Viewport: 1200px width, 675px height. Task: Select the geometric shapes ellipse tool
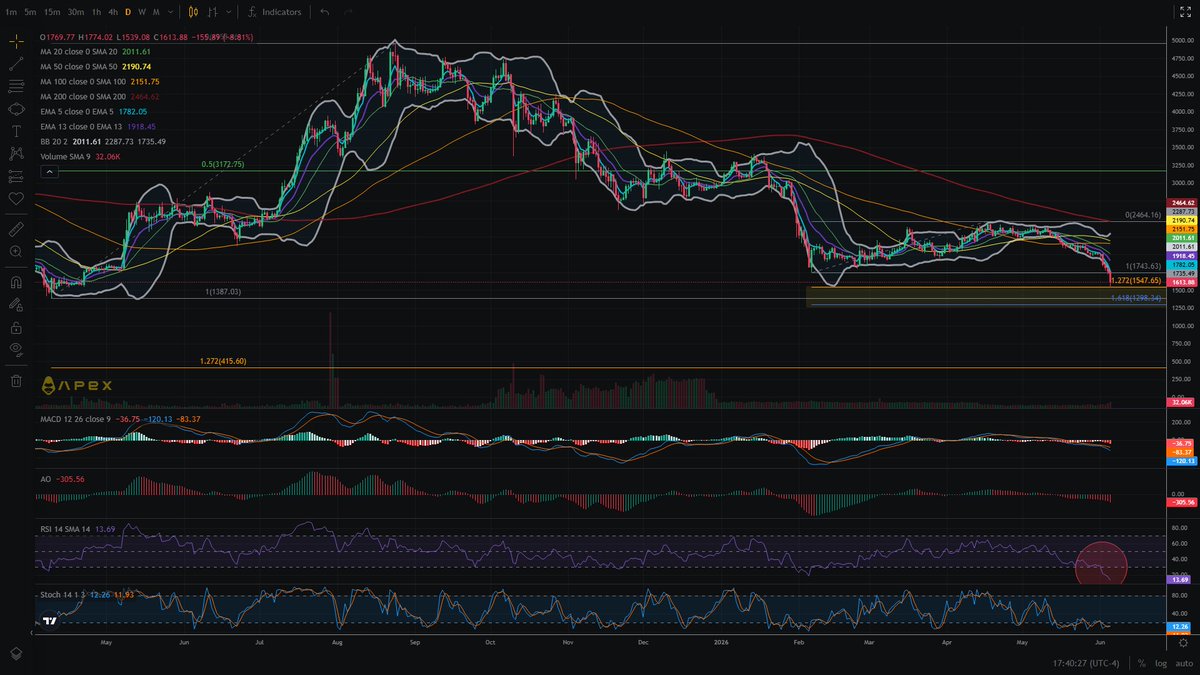[15, 108]
